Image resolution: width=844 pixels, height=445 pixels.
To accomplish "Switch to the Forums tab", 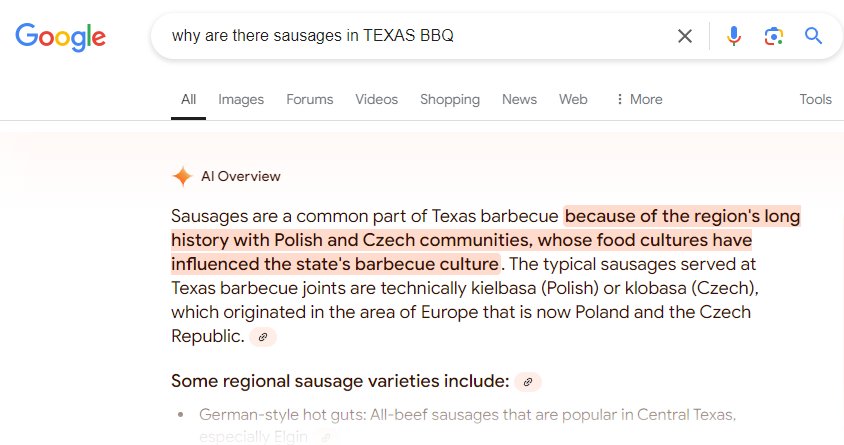I will (310, 99).
